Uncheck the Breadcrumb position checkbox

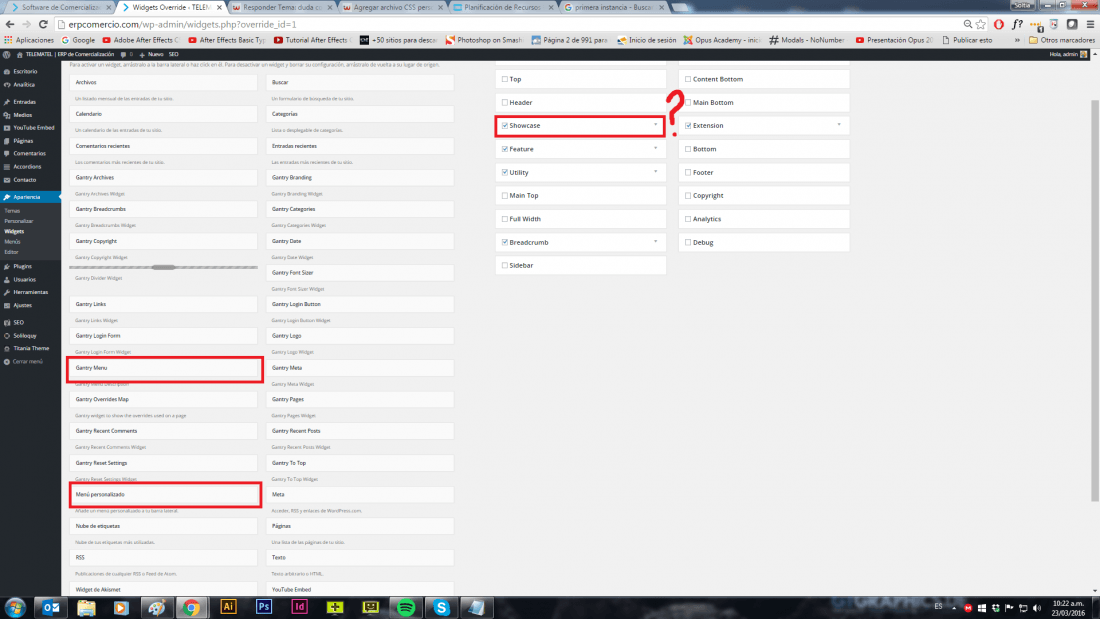[504, 242]
